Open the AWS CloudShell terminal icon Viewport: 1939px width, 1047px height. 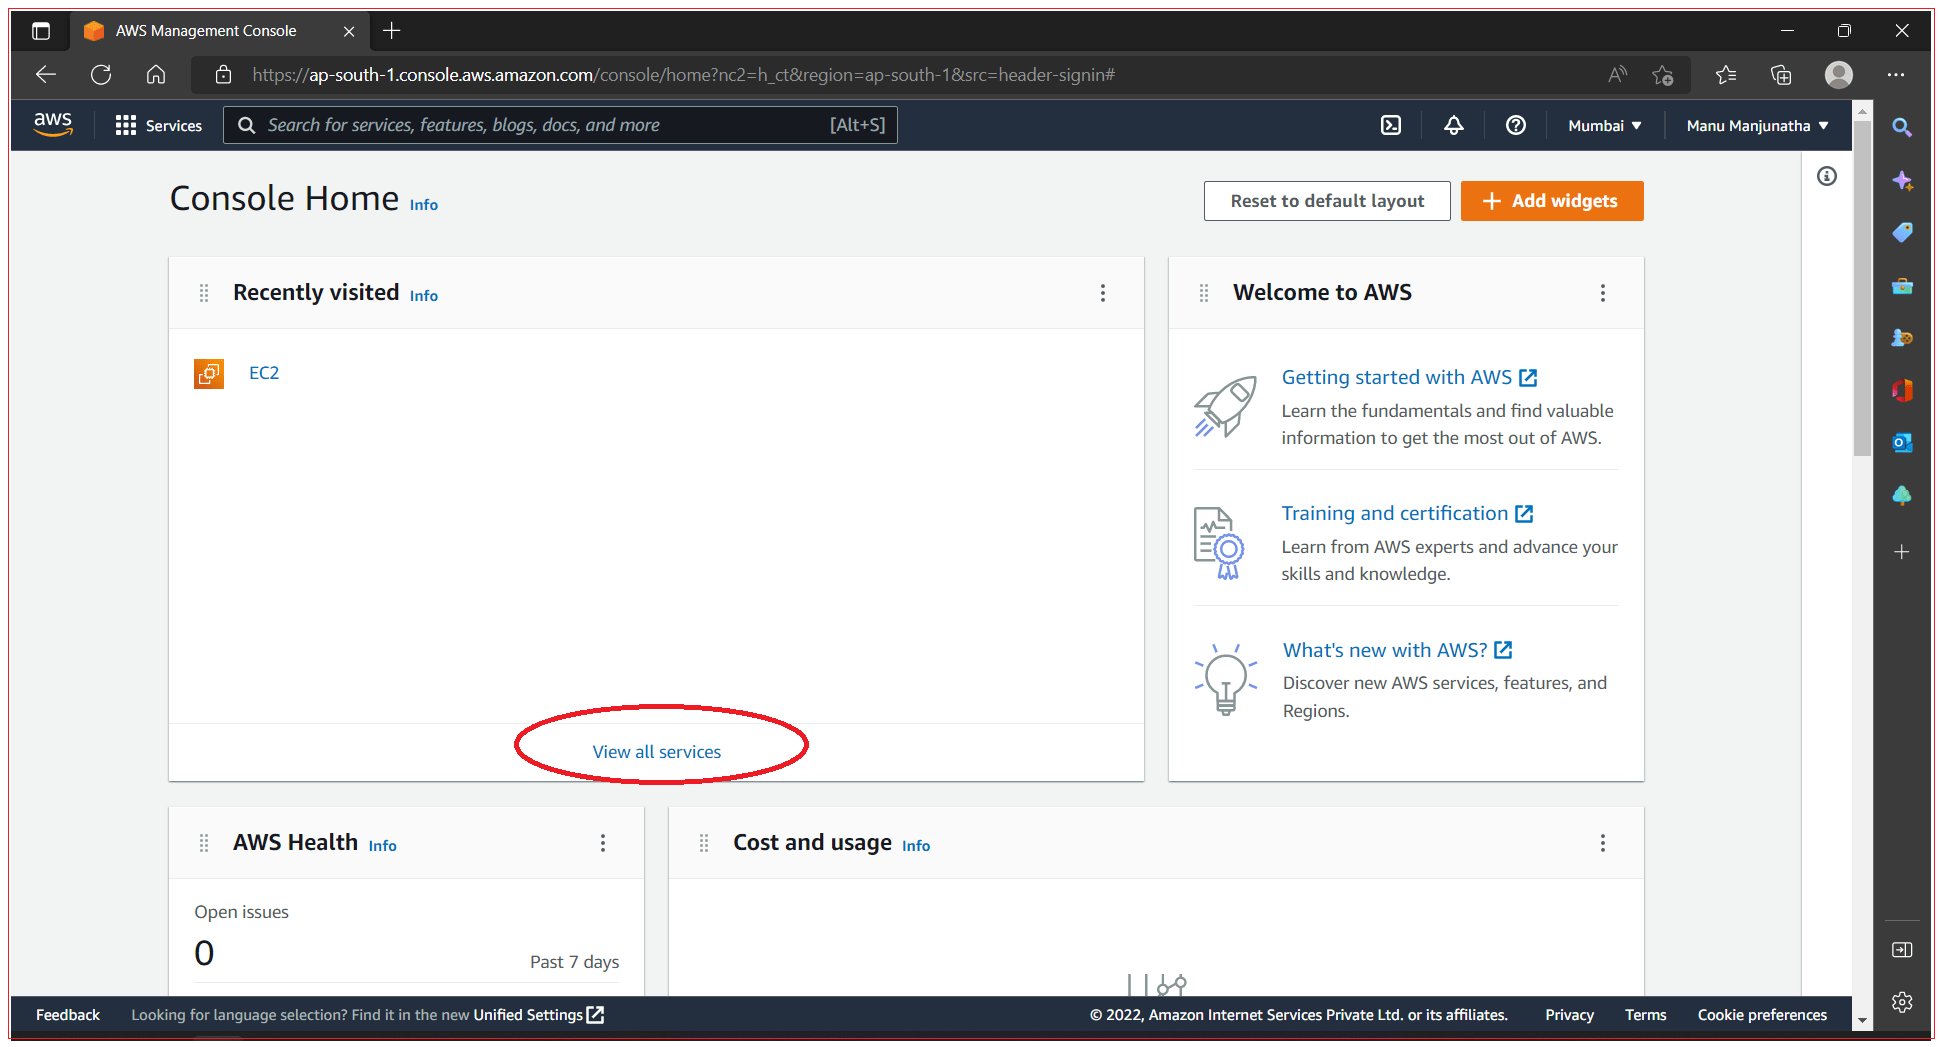coord(1391,125)
